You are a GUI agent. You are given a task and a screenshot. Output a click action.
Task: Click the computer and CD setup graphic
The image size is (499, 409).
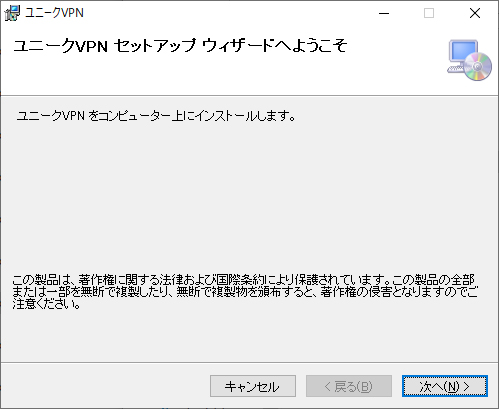[x=470, y=60]
